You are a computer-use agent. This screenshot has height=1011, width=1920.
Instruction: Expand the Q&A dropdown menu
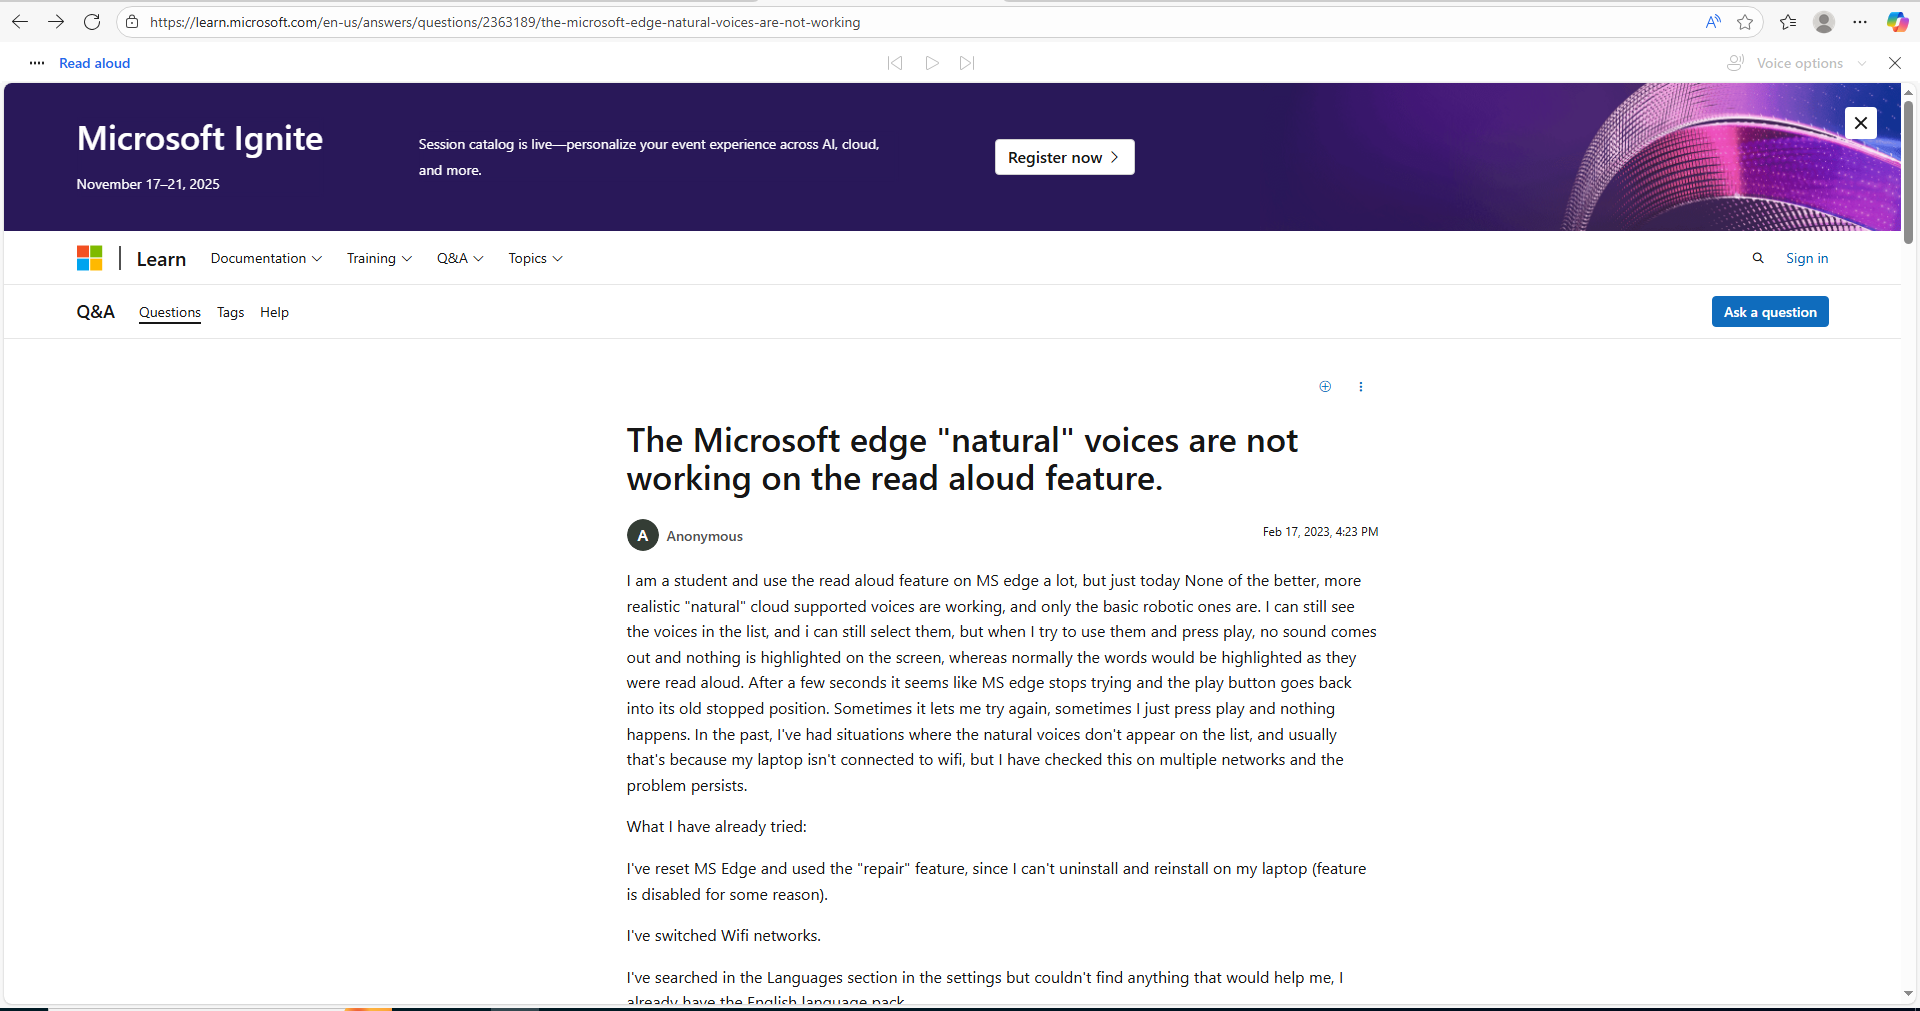[x=460, y=258]
